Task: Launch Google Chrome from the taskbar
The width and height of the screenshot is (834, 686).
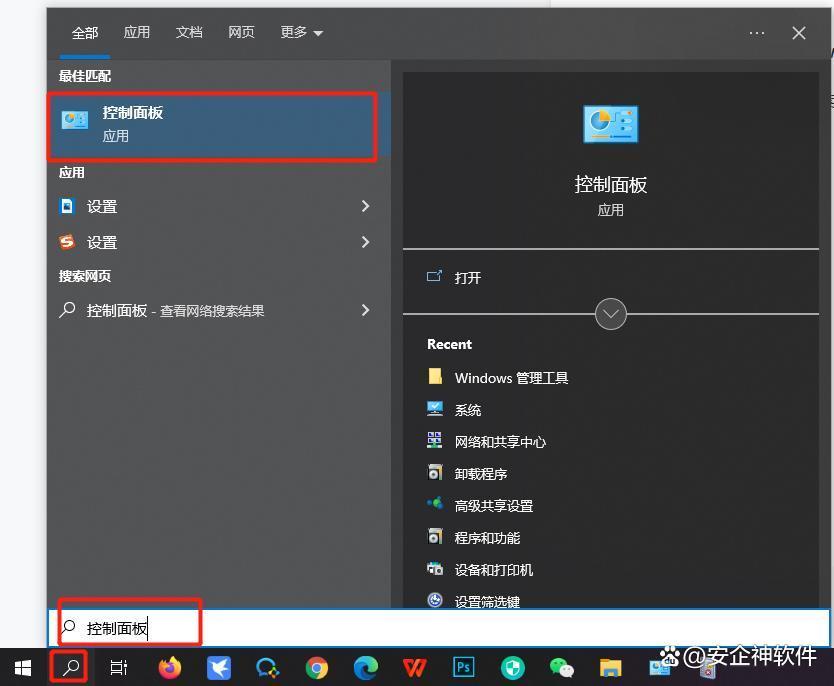Action: coord(317,668)
